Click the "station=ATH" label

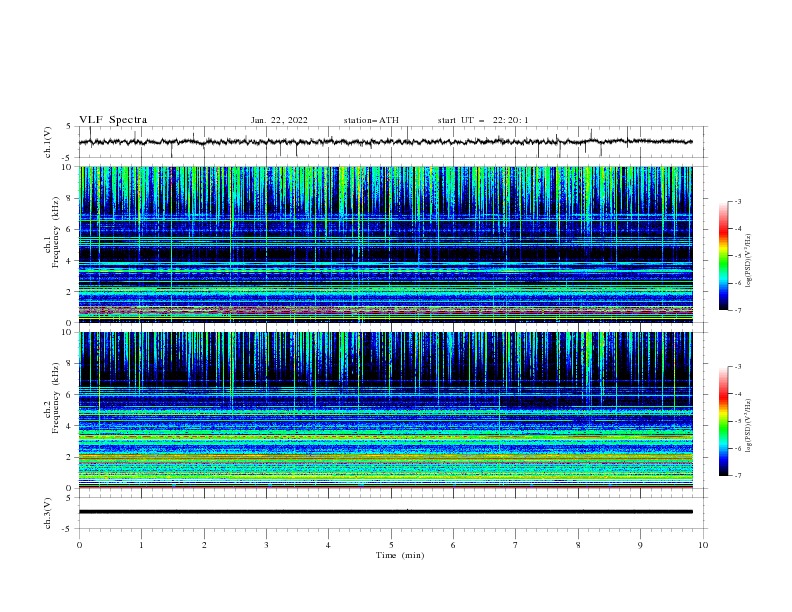pos(371,120)
